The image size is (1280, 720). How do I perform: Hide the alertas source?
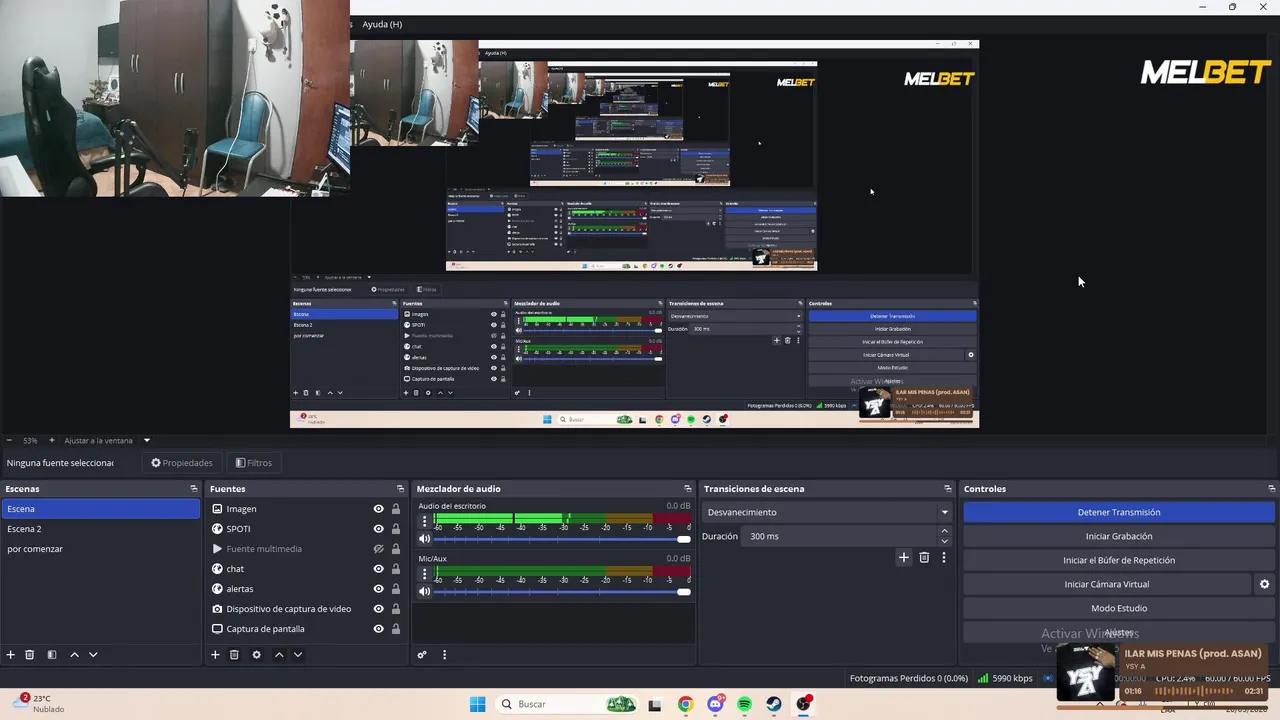tap(378, 589)
